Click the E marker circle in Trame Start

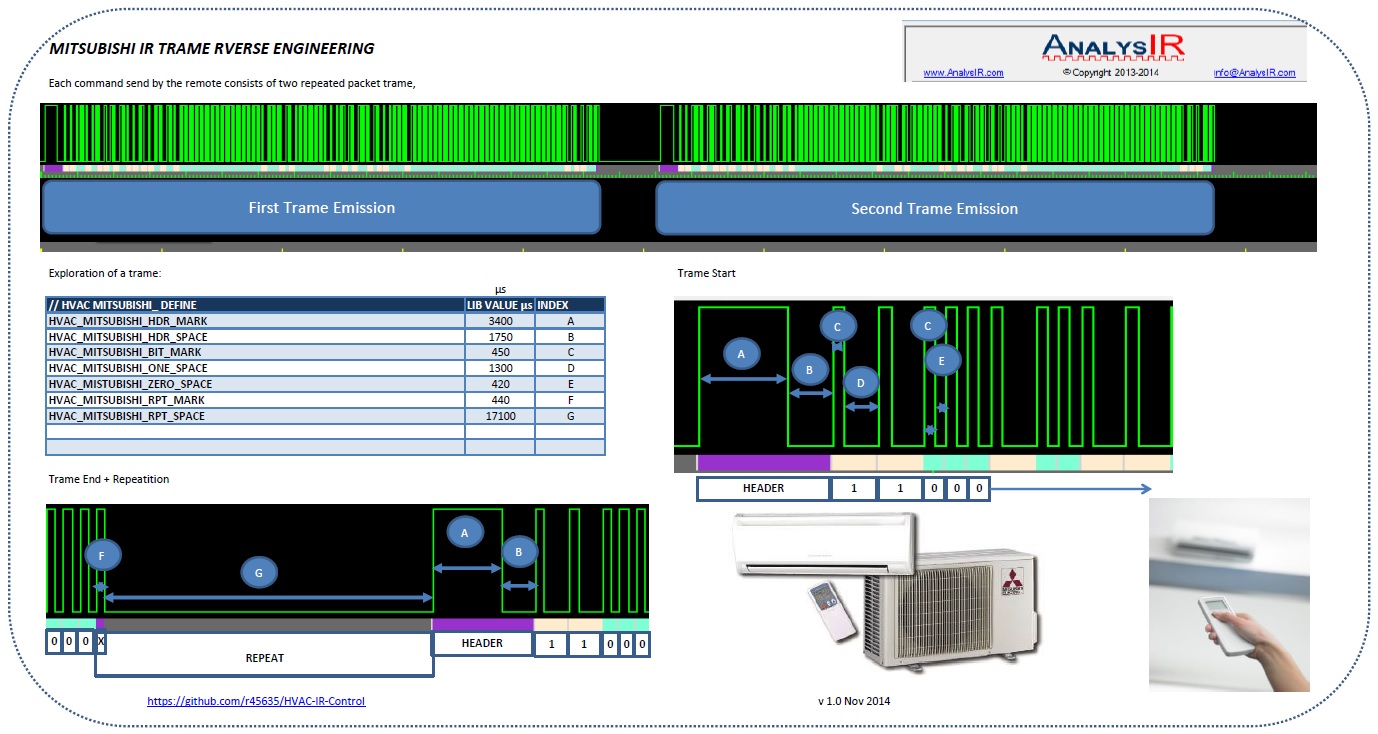click(941, 360)
